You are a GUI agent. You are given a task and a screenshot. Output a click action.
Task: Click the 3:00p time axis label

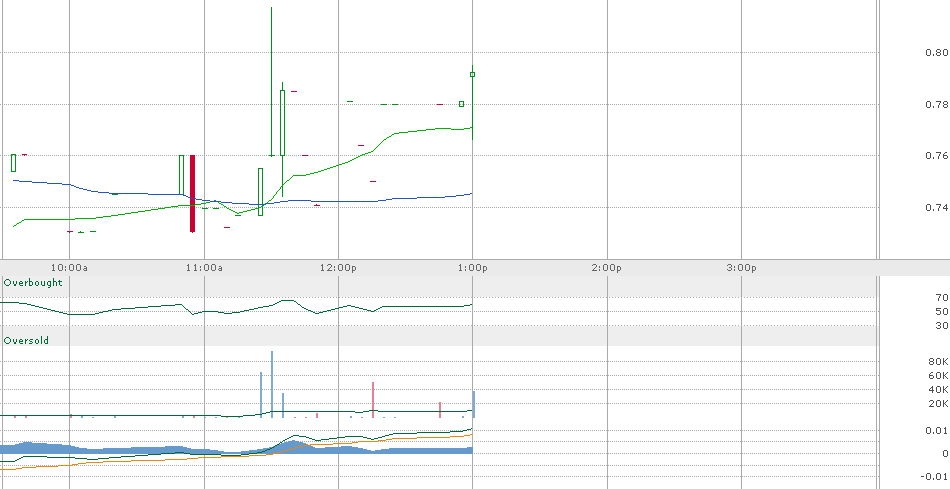pyautogui.click(x=742, y=268)
